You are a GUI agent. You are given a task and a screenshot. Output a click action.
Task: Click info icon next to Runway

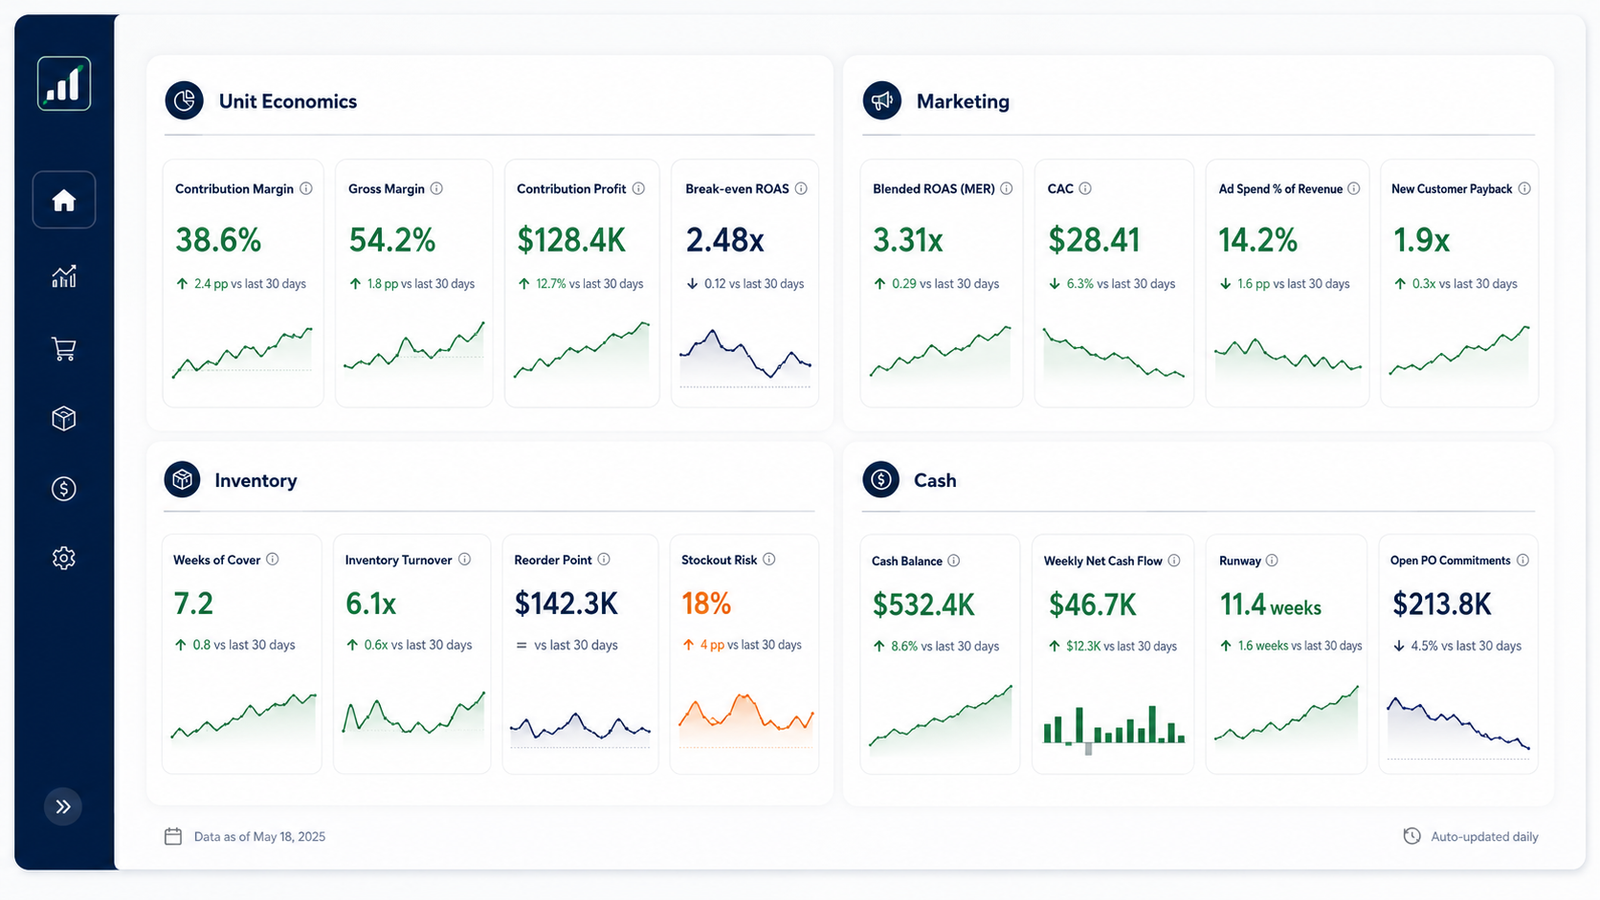point(1272,560)
